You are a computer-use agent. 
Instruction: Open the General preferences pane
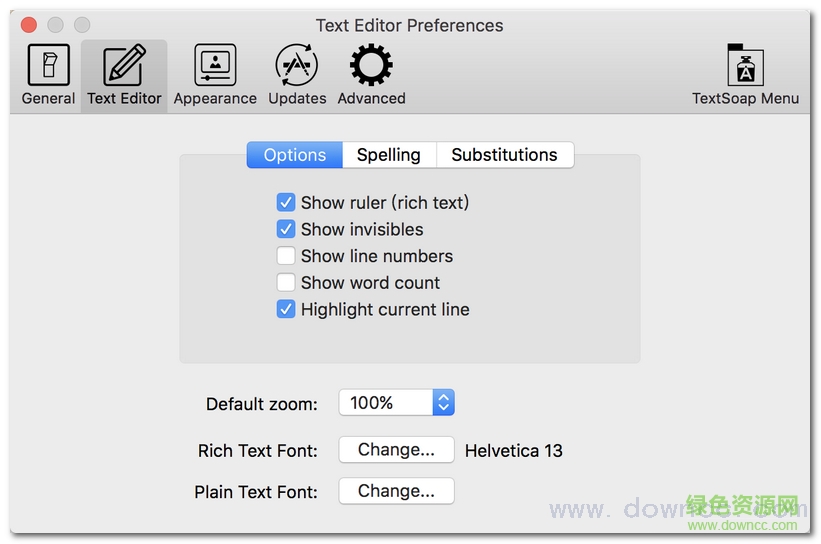pos(48,74)
